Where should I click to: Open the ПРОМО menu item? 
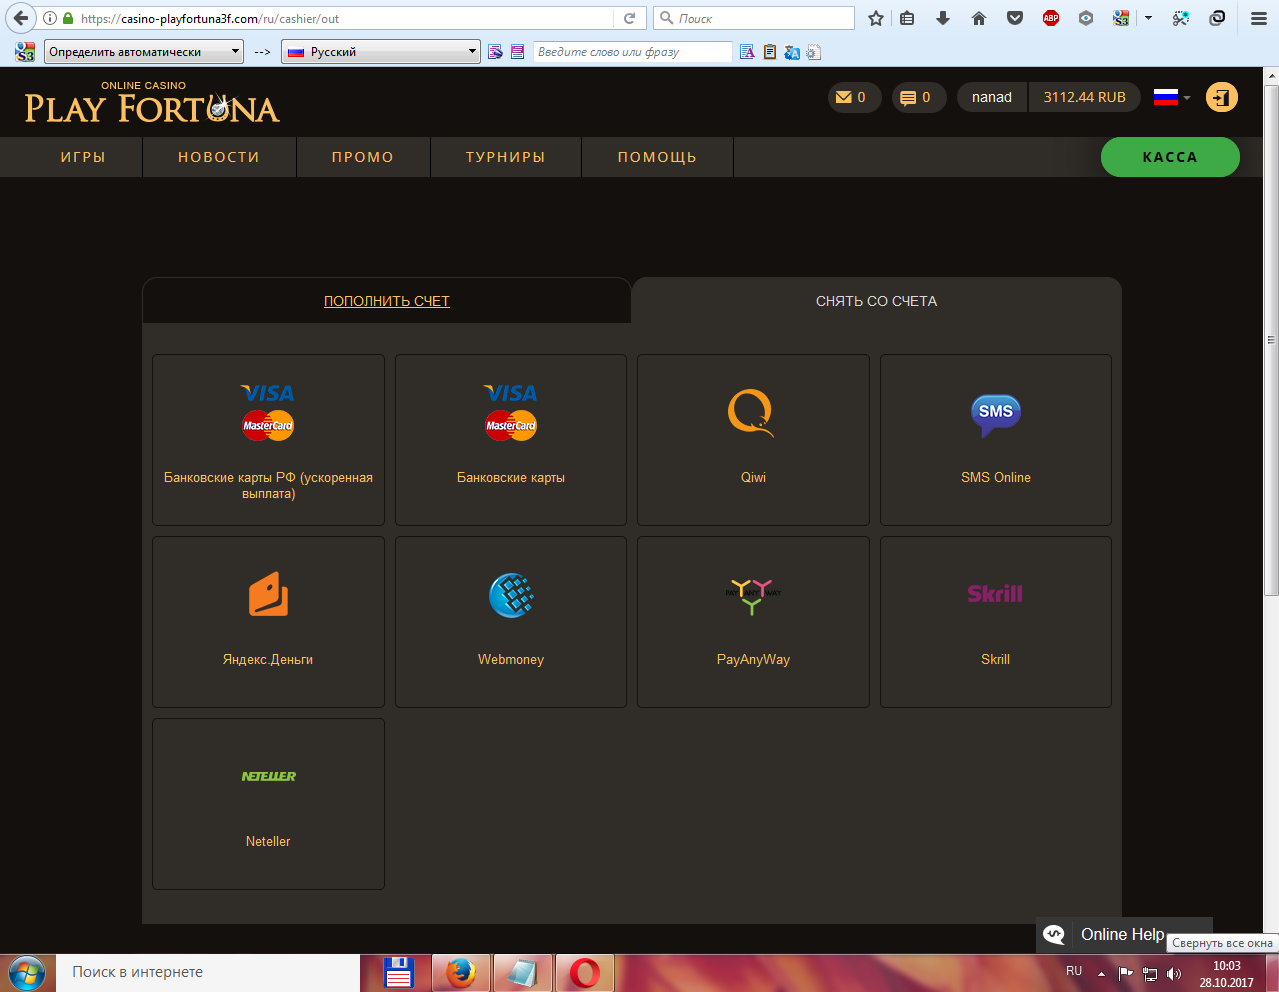pos(363,157)
